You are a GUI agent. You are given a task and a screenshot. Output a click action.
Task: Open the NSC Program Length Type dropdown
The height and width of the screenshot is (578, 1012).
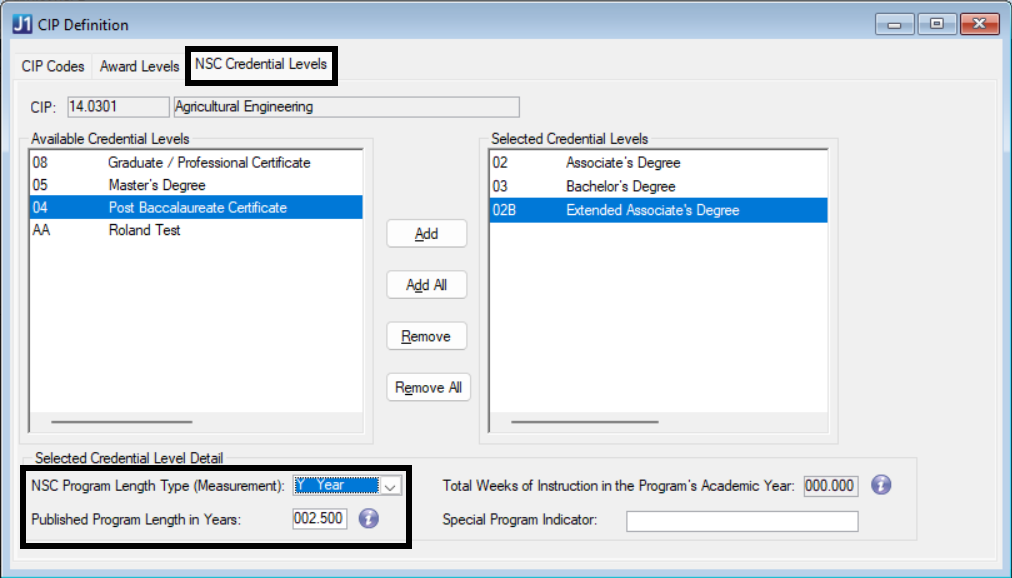click(x=390, y=485)
